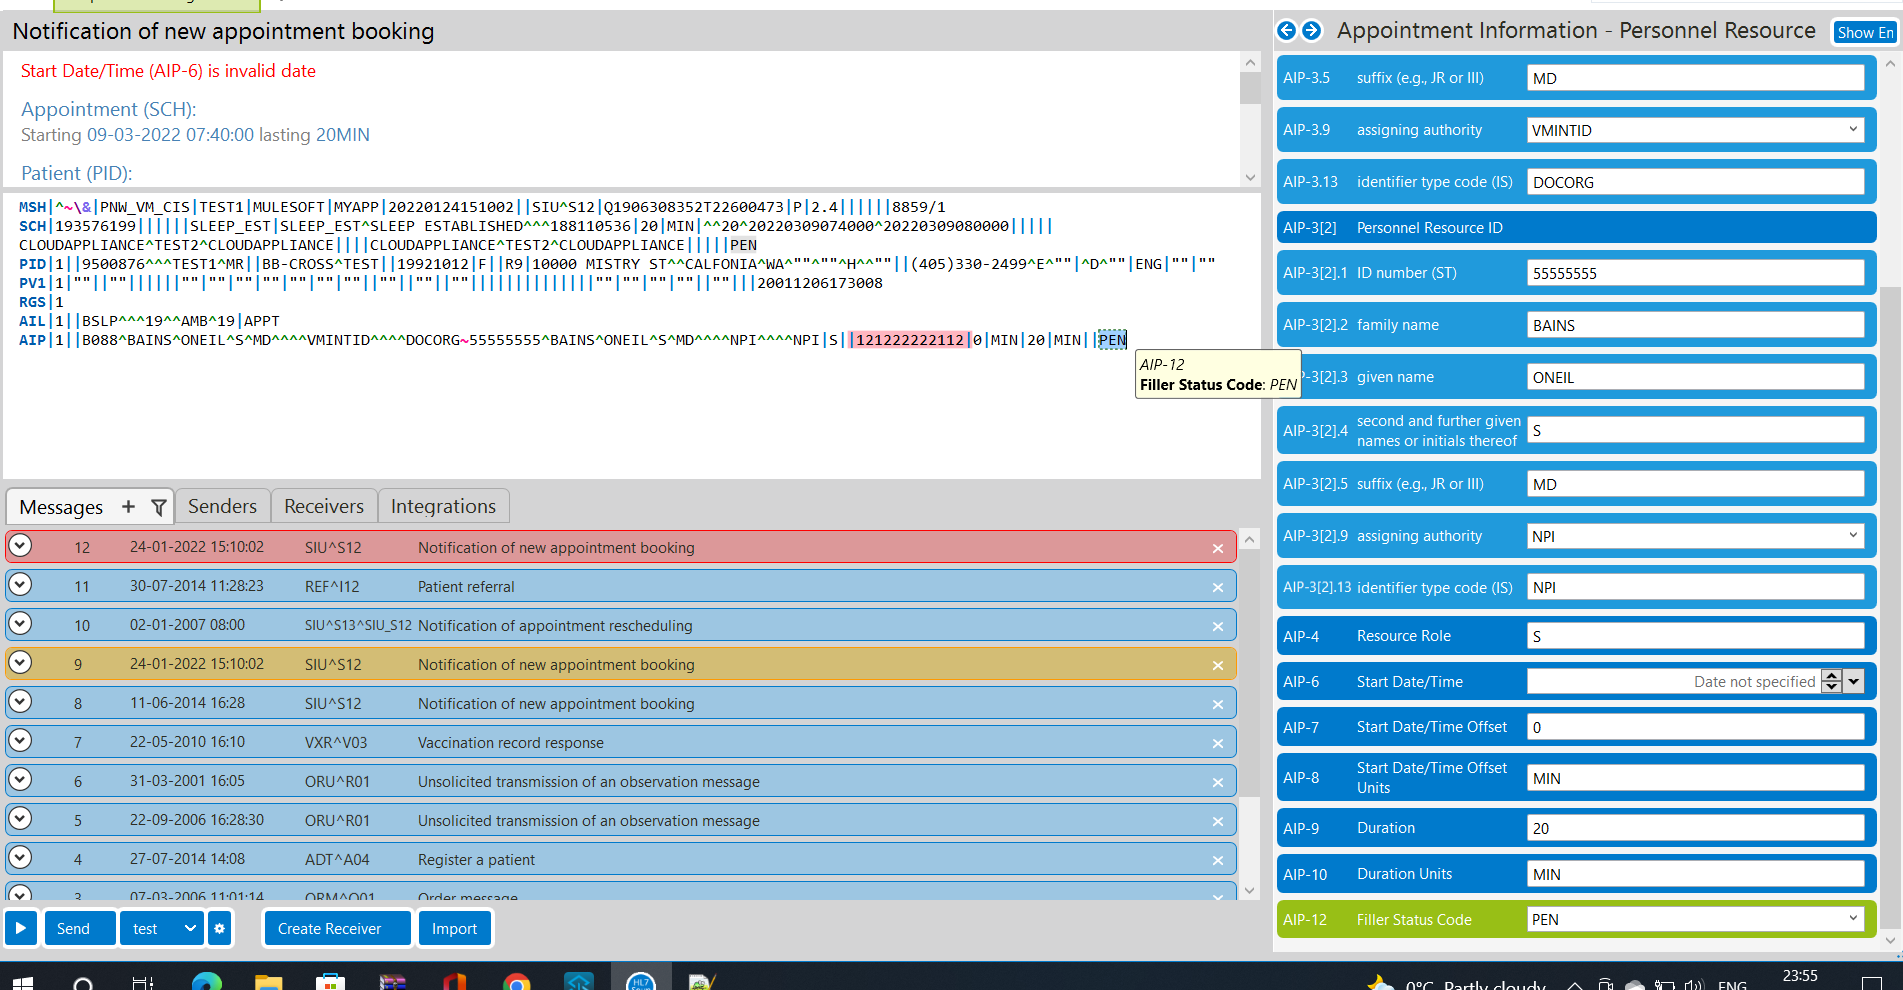Click the given name ONEIL field
The image size is (1903, 990).
pos(1695,377)
